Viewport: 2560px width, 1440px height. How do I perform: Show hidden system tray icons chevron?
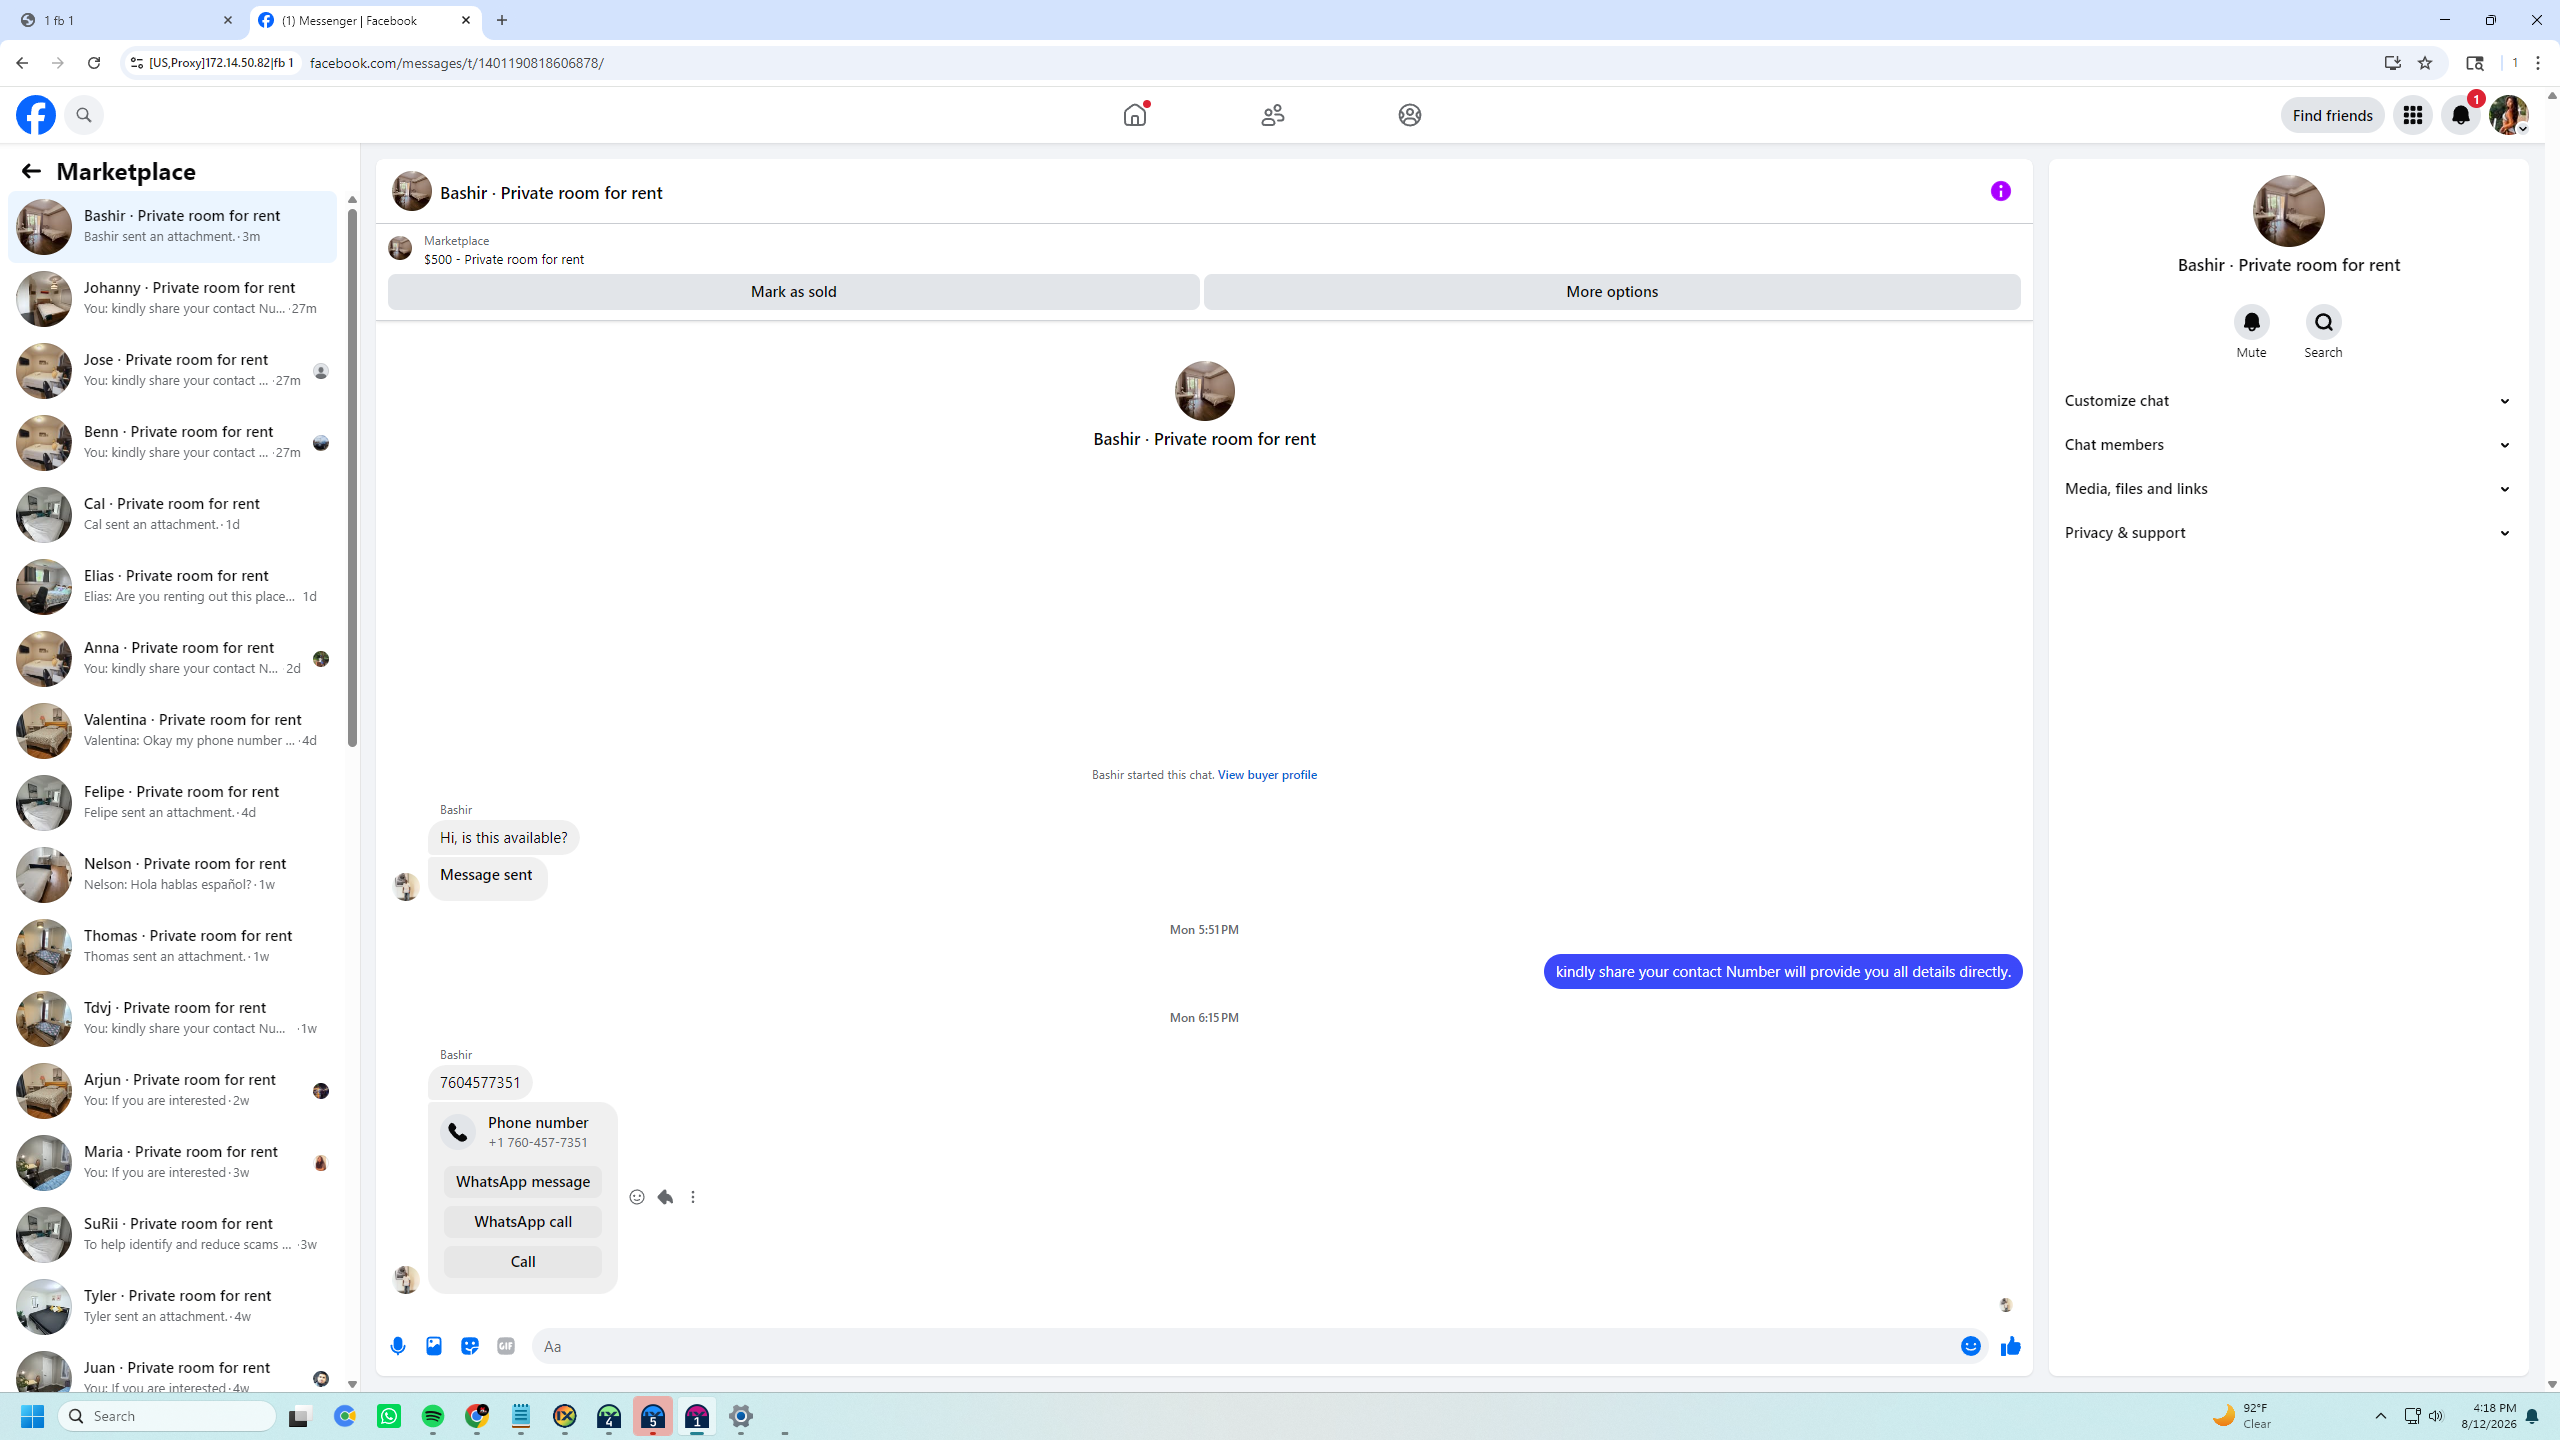(2380, 1416)
